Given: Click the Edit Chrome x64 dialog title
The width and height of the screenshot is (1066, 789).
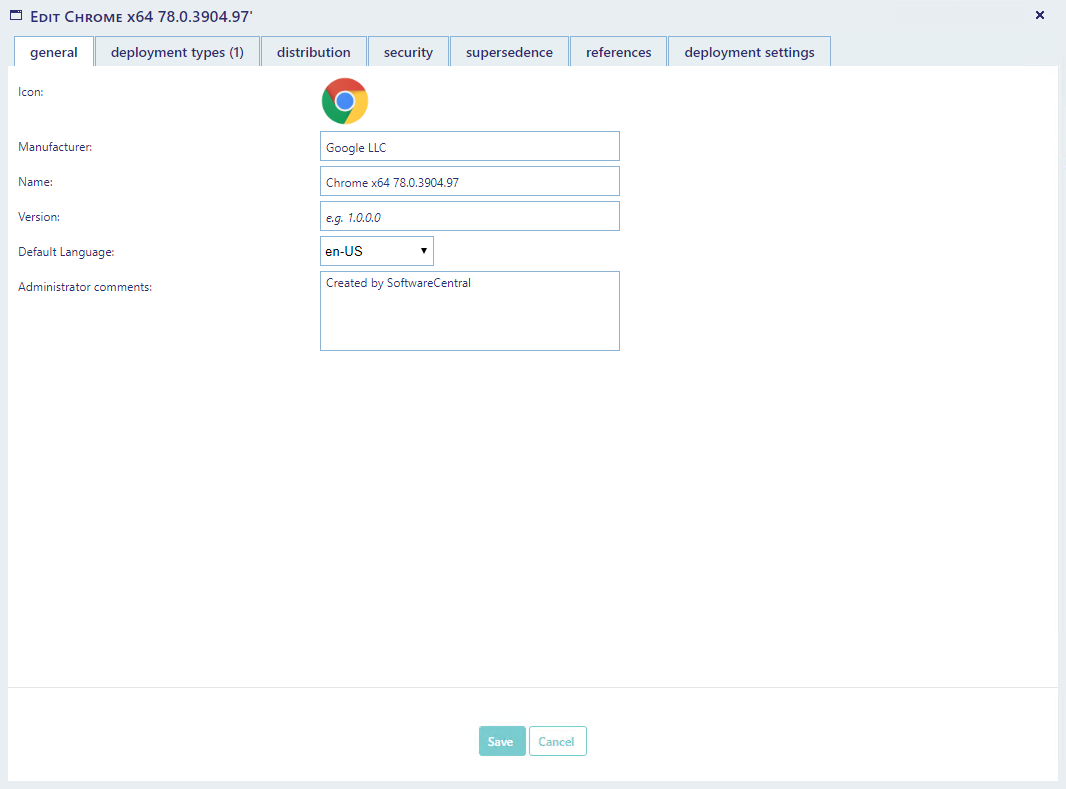Looking at the screenshot, I should pyautogui.click(x=140, y=16).
